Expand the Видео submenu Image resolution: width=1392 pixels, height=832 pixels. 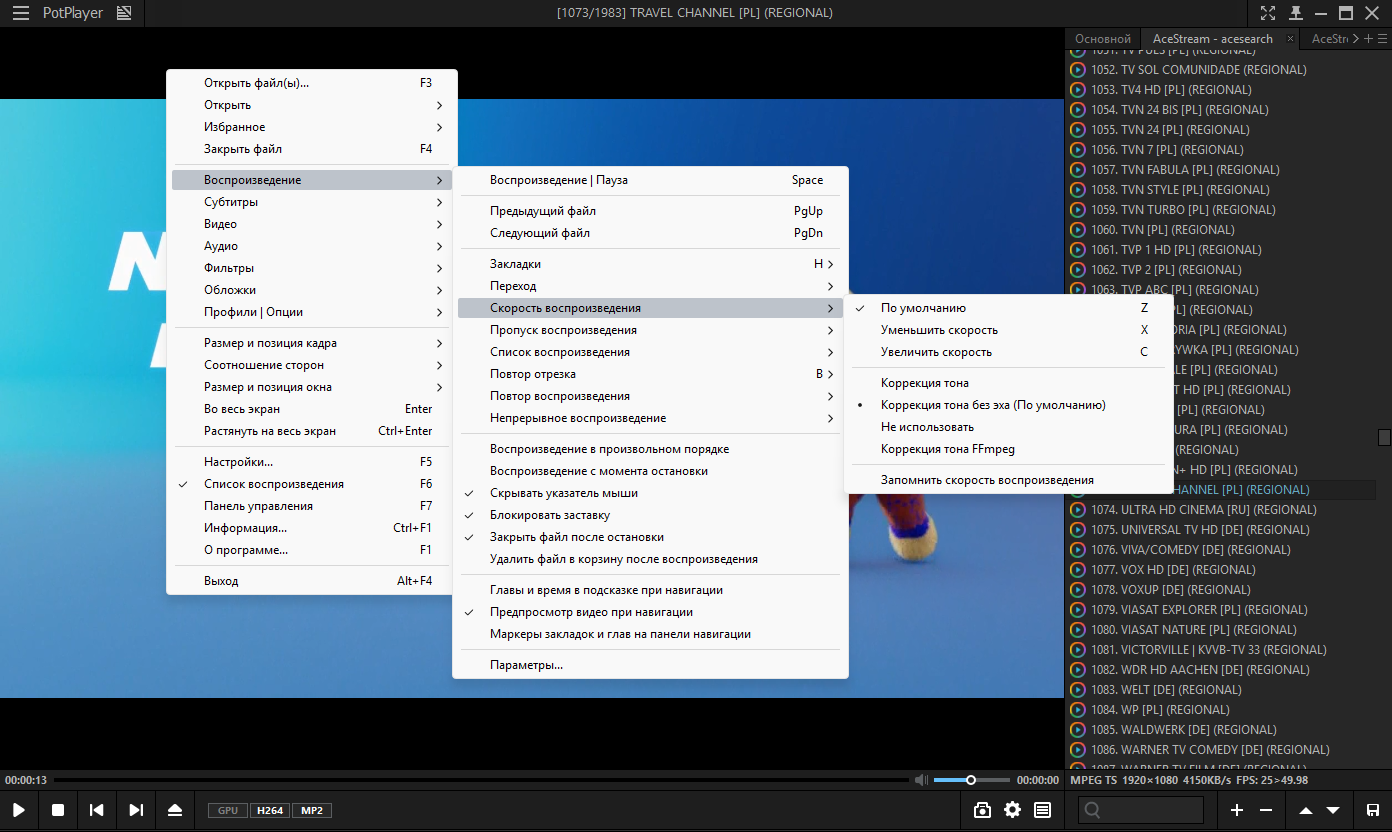[312, 224]
